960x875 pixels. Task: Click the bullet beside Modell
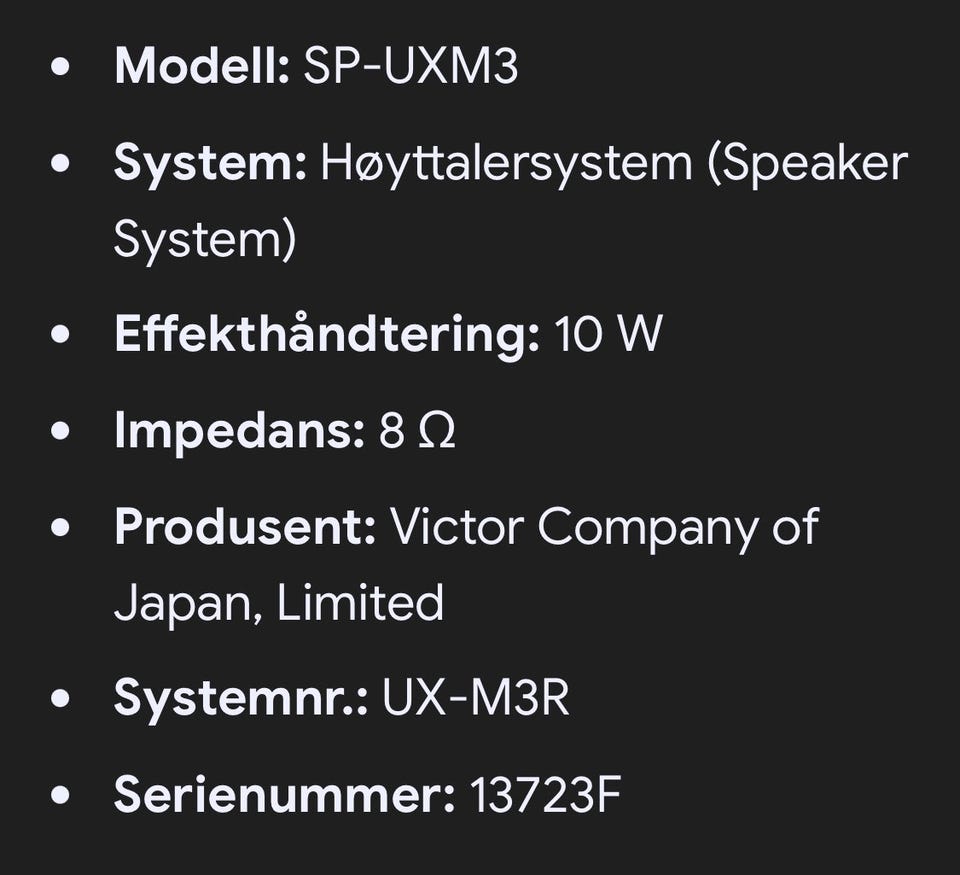60,66
